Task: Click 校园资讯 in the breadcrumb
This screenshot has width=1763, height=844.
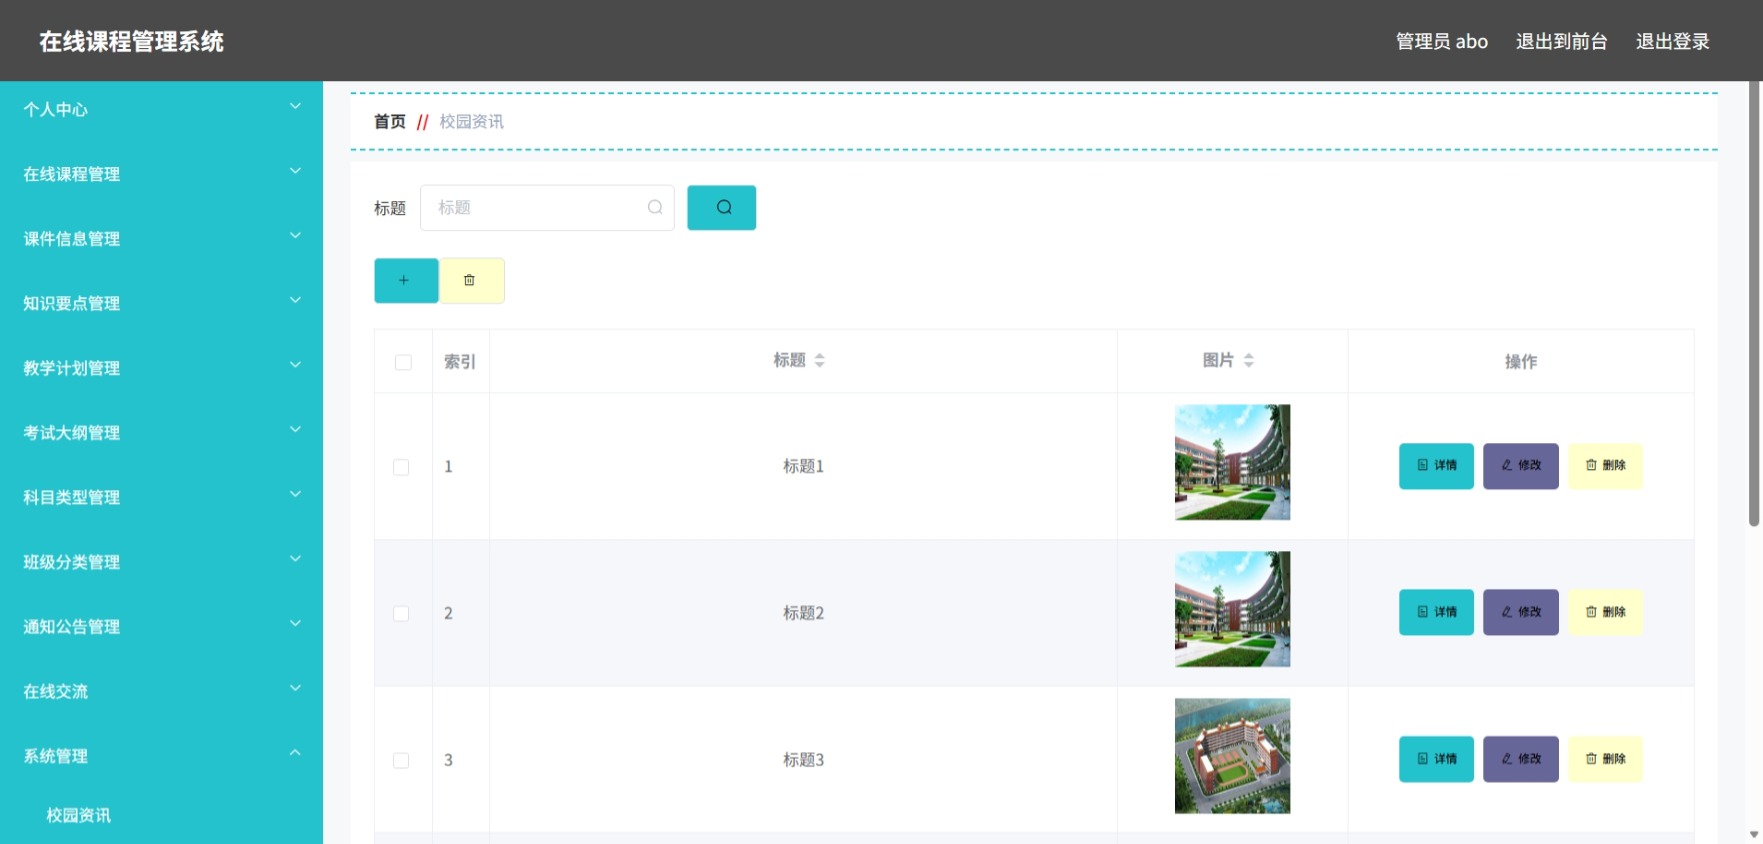Action: [x=472, y=122]
